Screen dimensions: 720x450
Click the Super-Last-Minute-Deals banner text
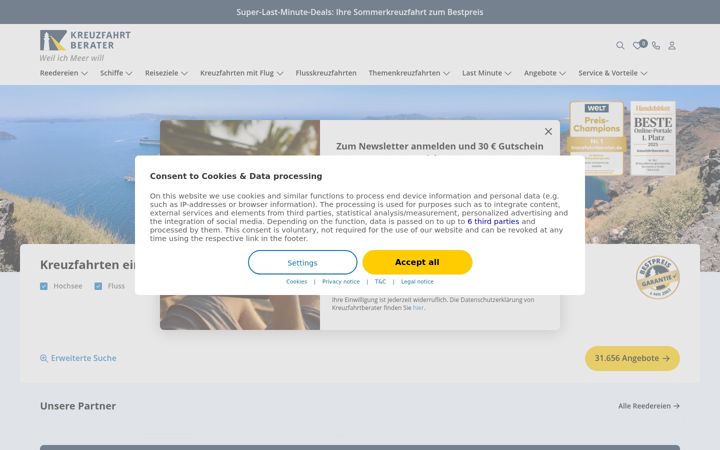pyautogui.click(x=360, y=12)
